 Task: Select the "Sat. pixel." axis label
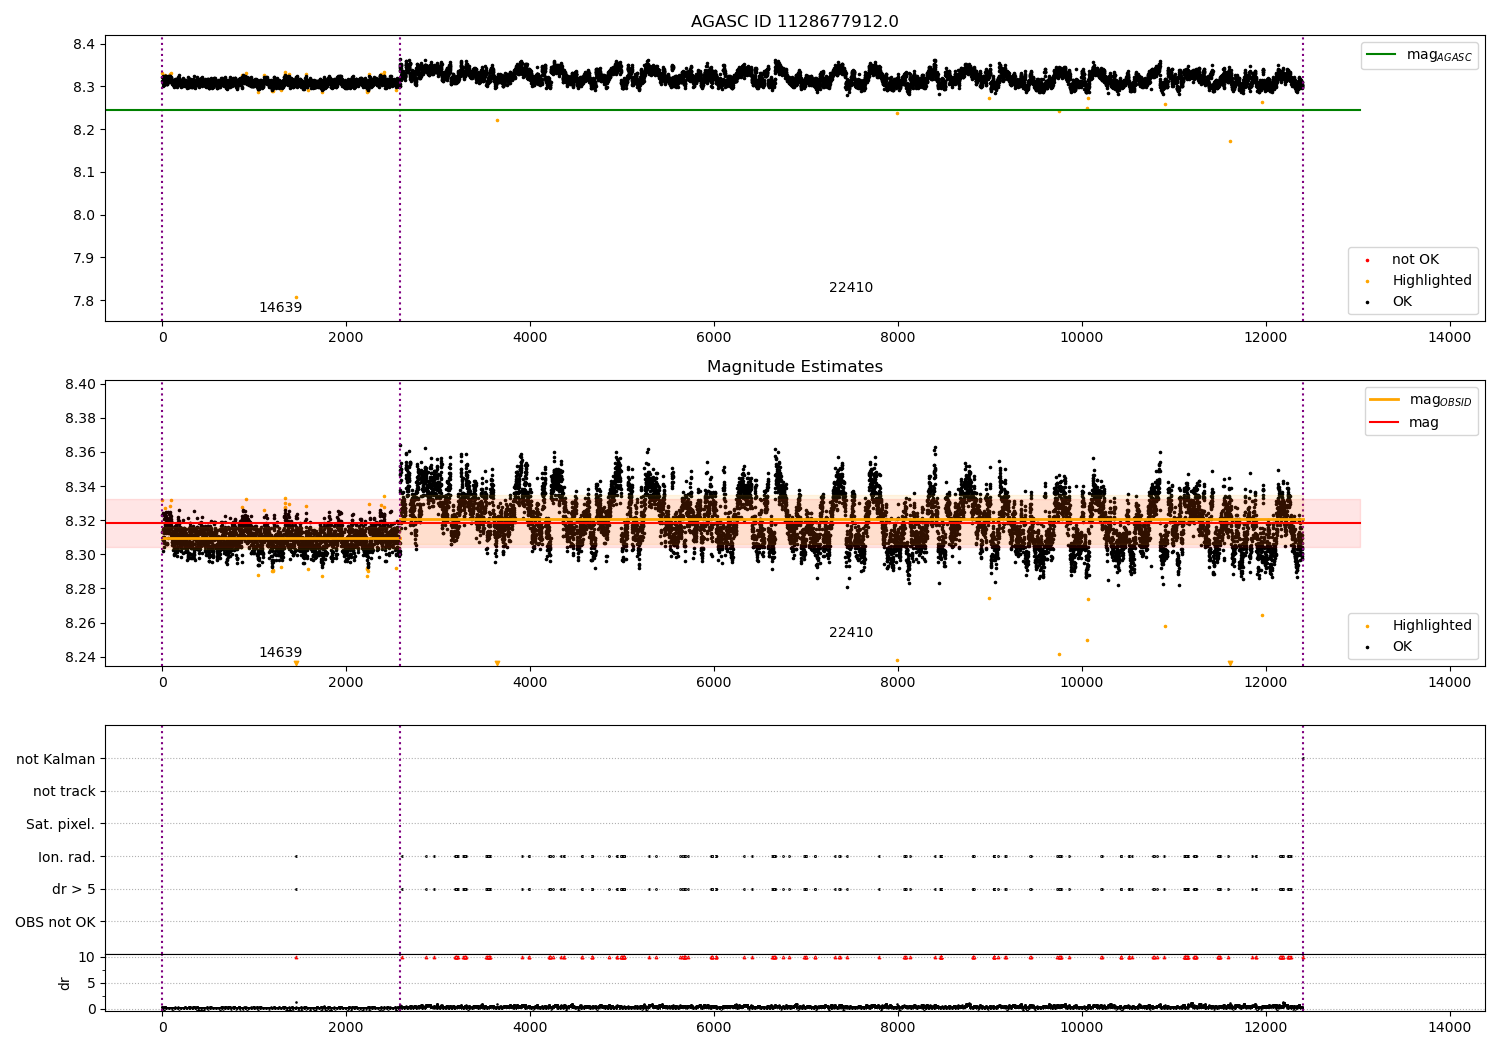pos(61,825)
